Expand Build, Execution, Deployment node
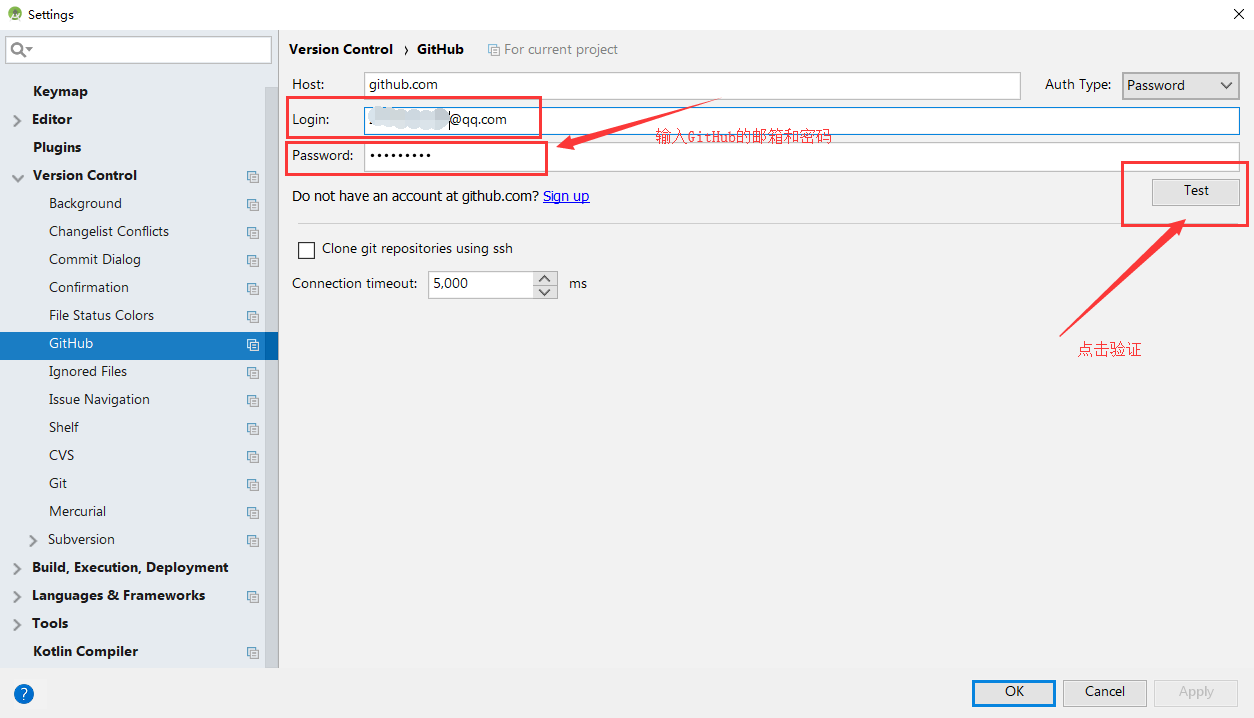 (x=17, y=568)
